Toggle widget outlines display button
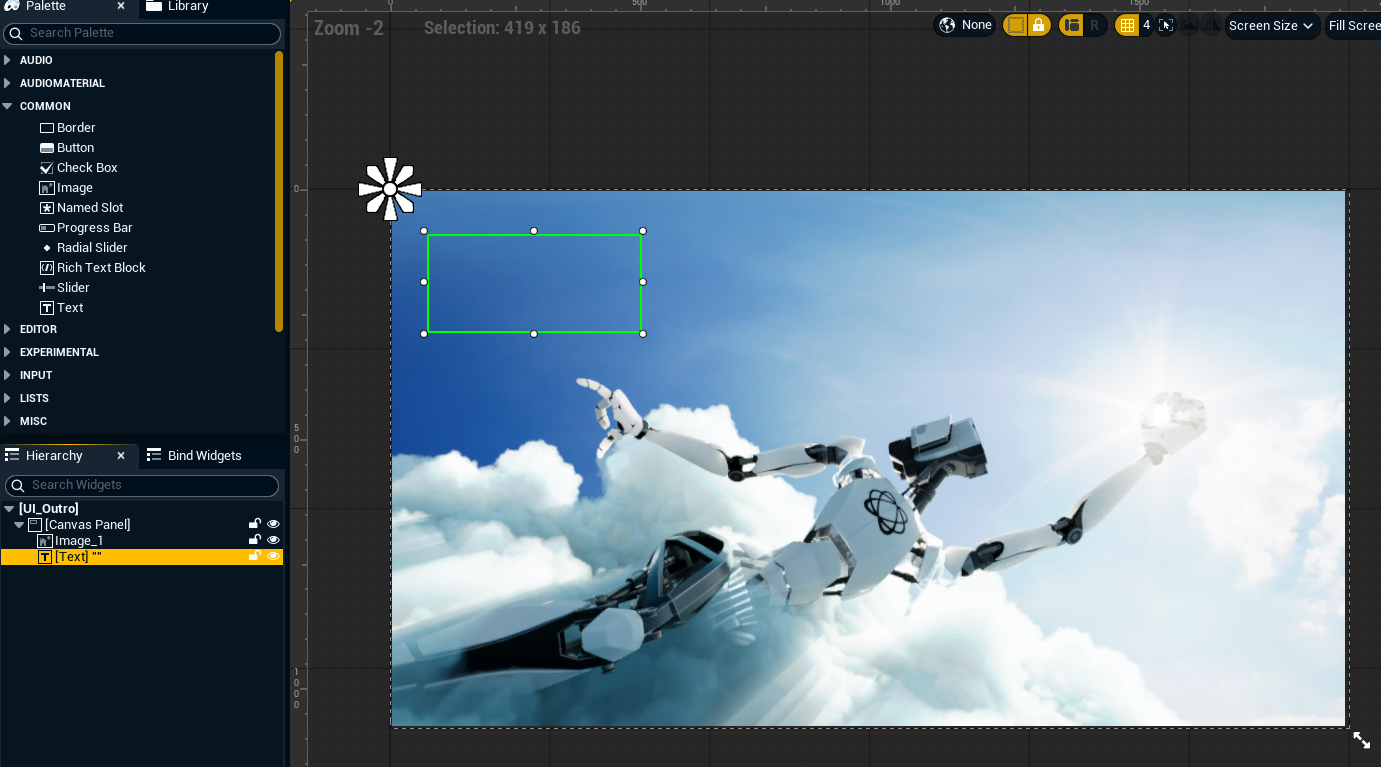This screenshot has height=767, width=1381. pyautogui.click(x=1016, y=25)
